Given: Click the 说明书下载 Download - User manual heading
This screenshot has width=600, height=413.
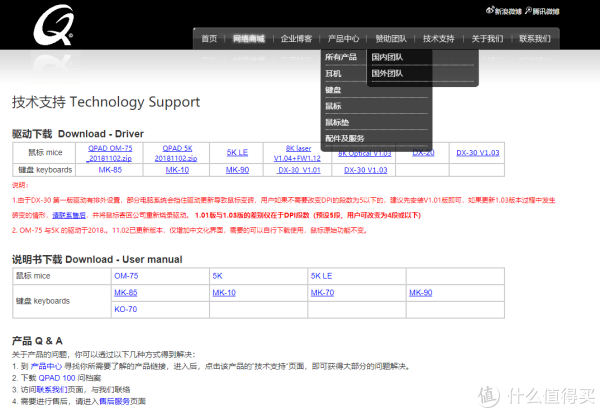Looking at the screenshot, I should [x=97, y=260].
